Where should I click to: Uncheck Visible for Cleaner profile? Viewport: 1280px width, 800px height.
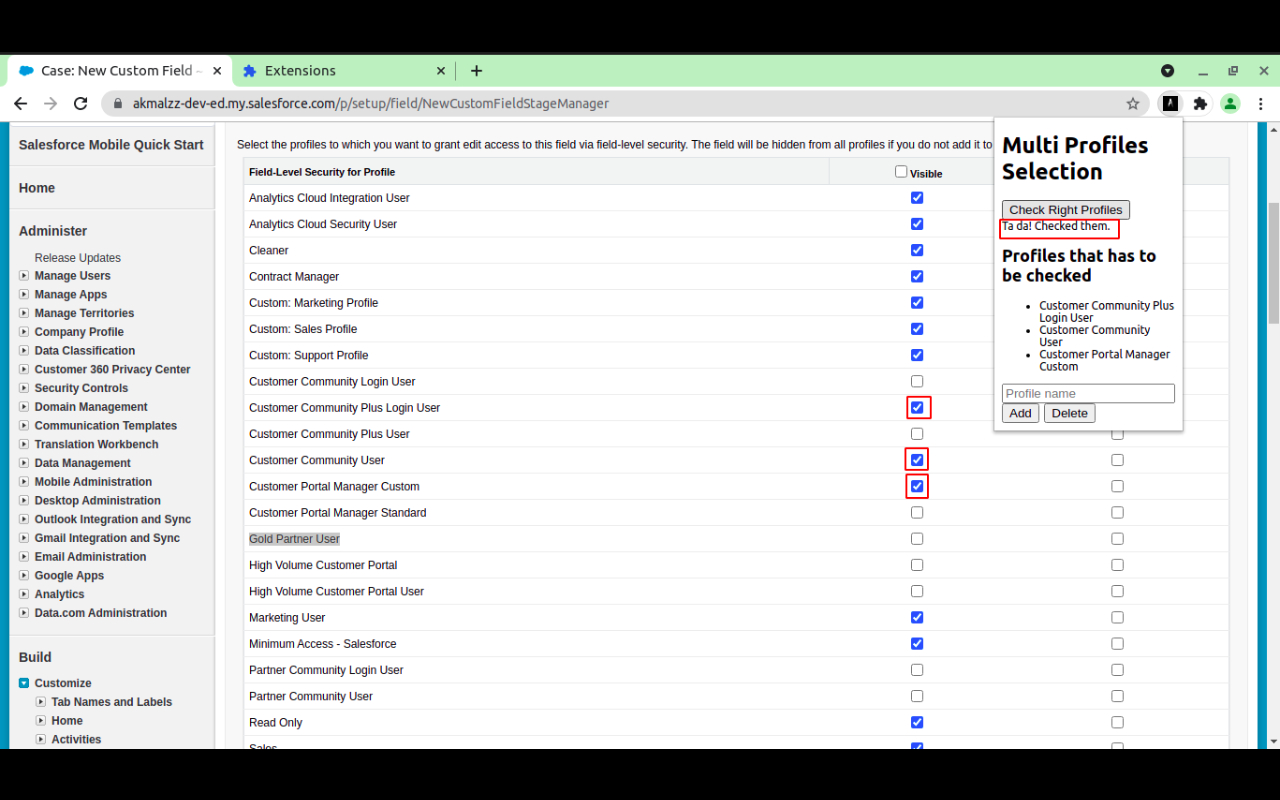coord(917,250)
